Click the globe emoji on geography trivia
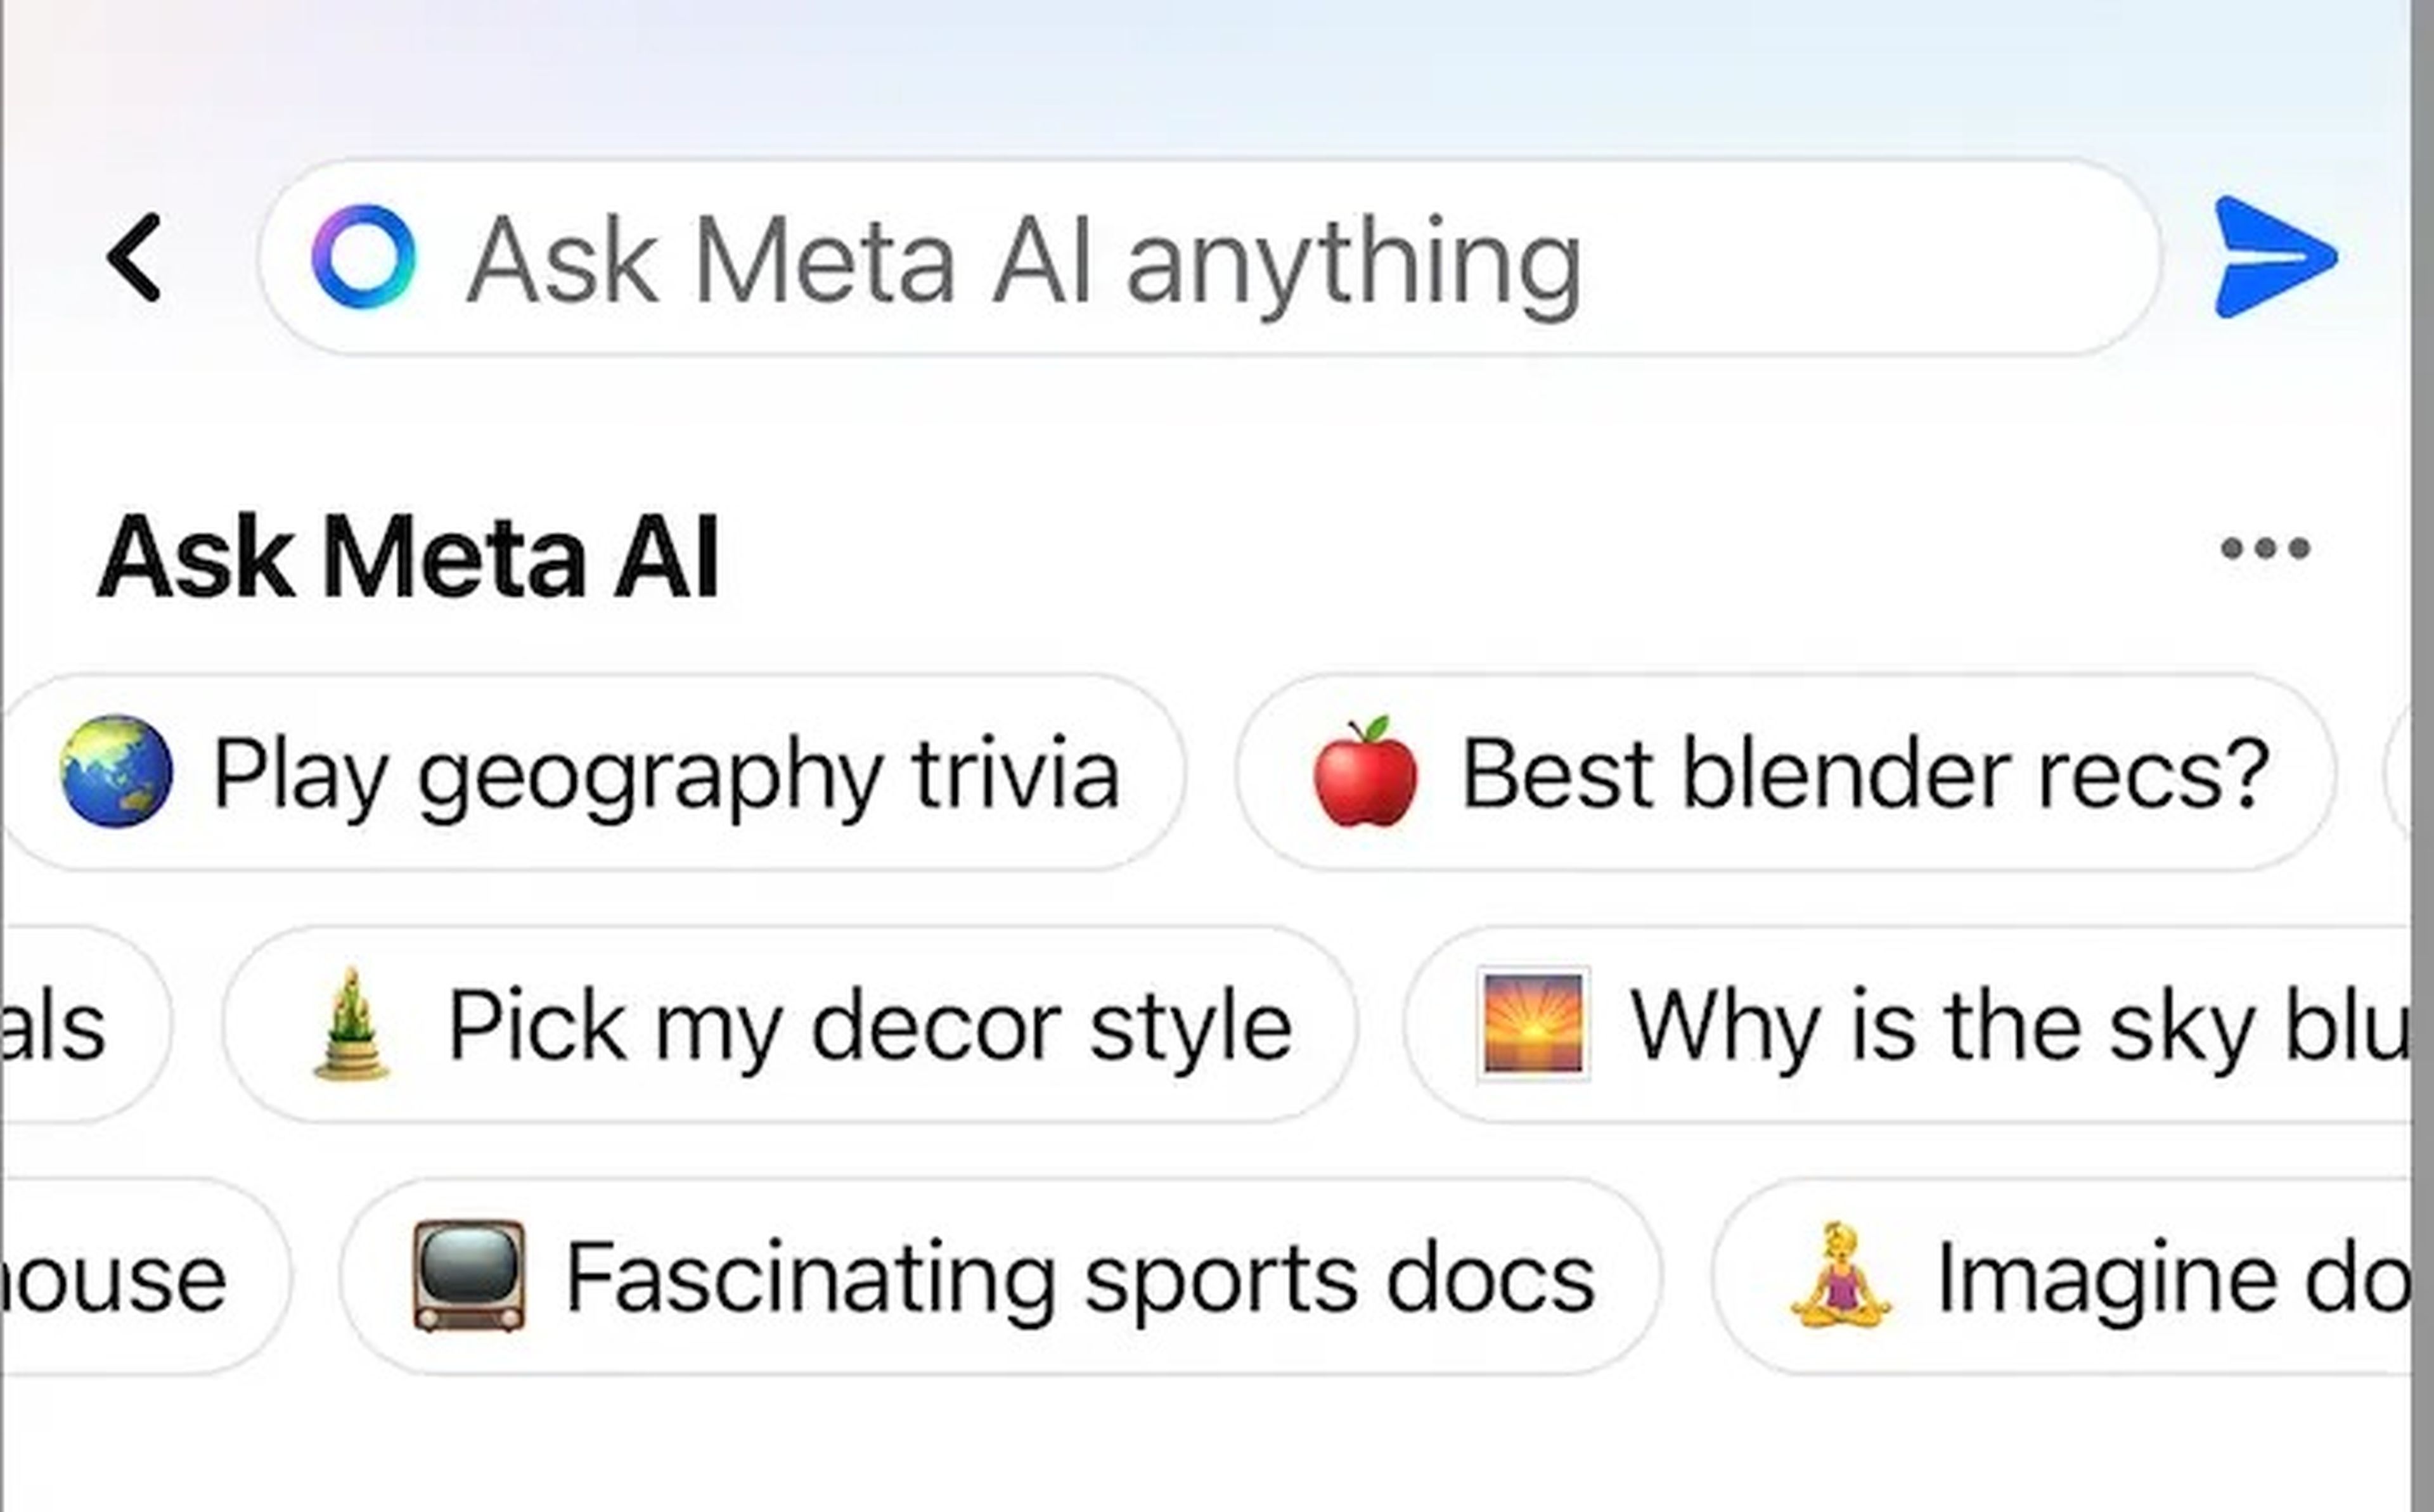The width and height of the screenshot is (2434, 1512). [x=116, y=771]
